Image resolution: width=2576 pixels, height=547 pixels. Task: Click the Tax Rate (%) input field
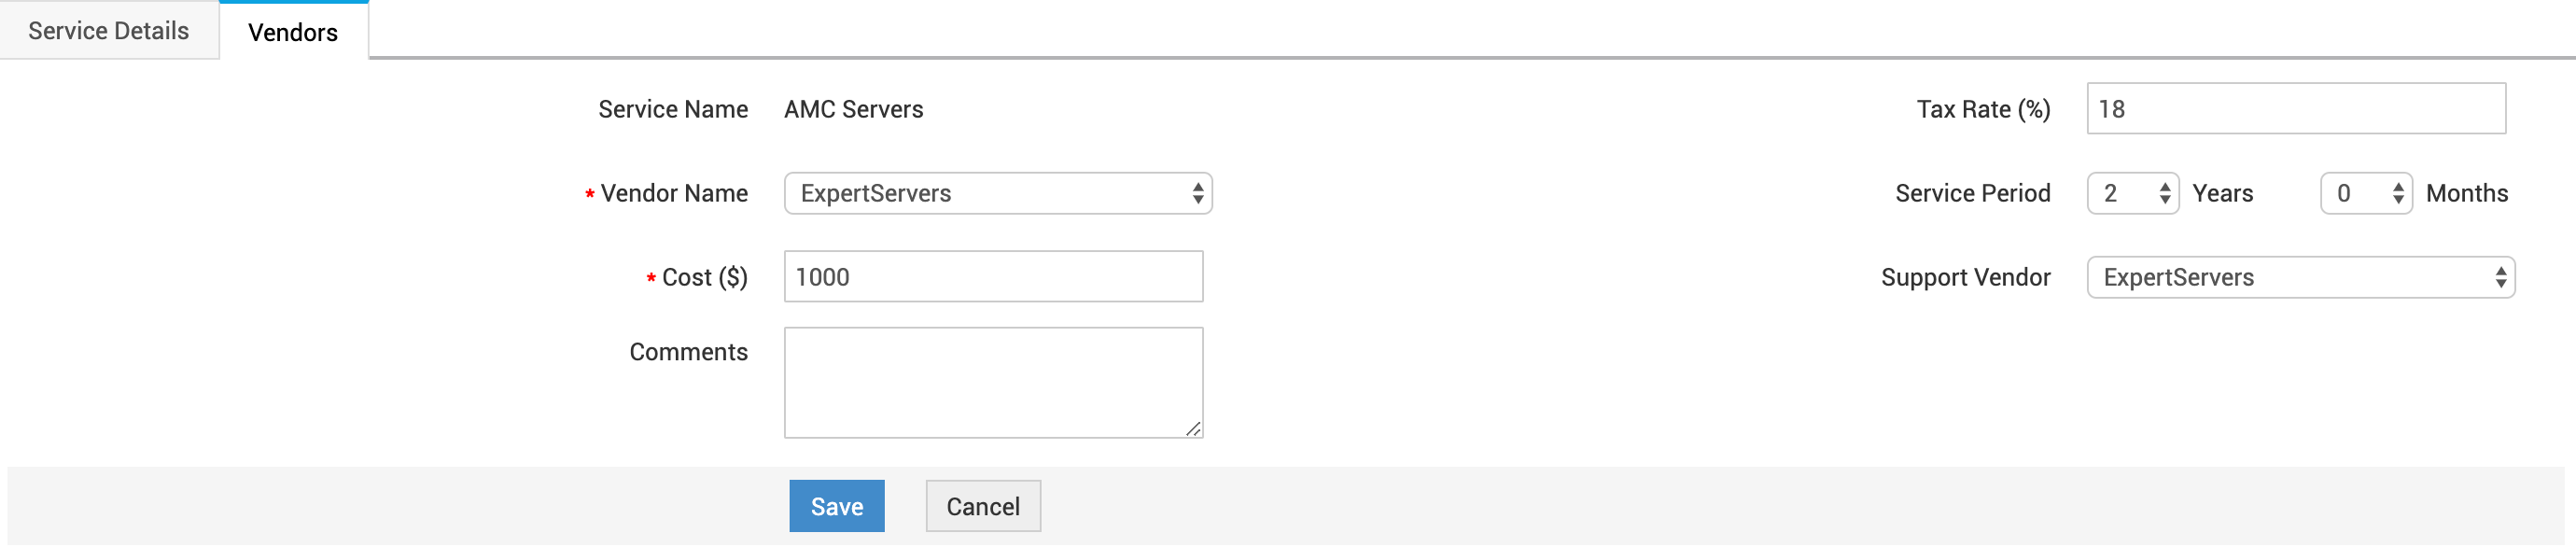2295,109
